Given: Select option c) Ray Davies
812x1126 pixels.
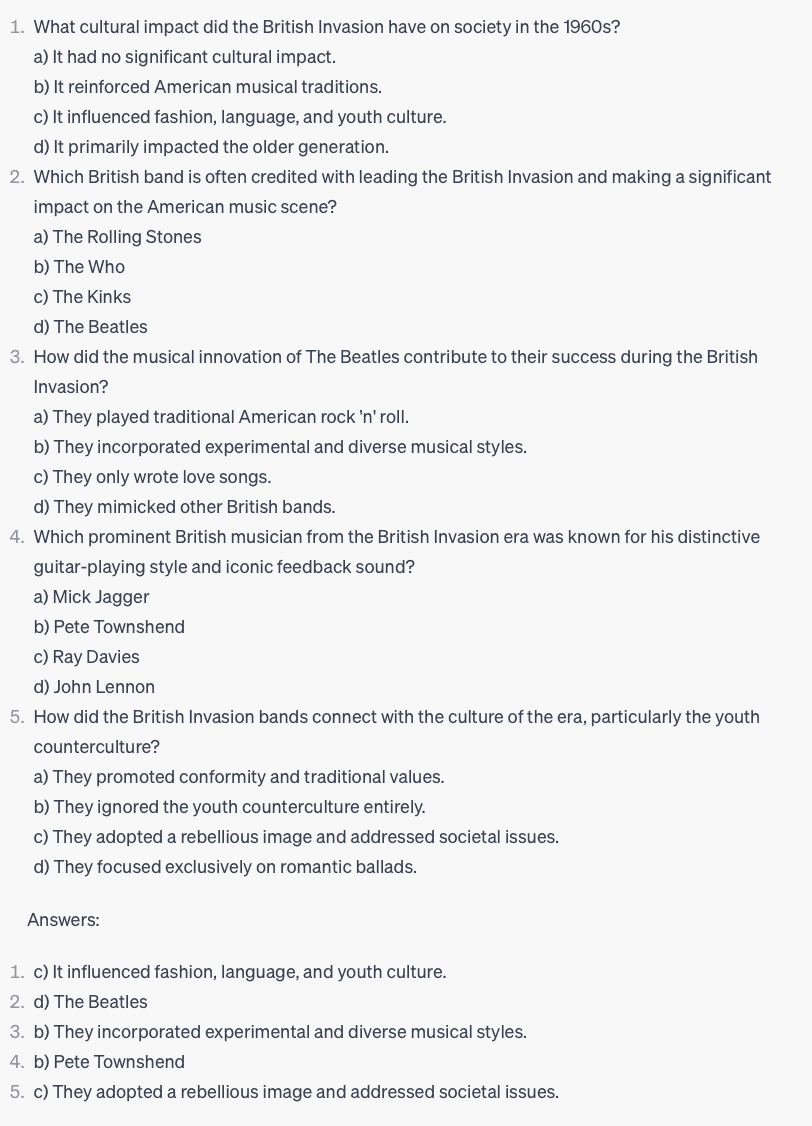Looking at the screenshot, I should tap(86, 658).
